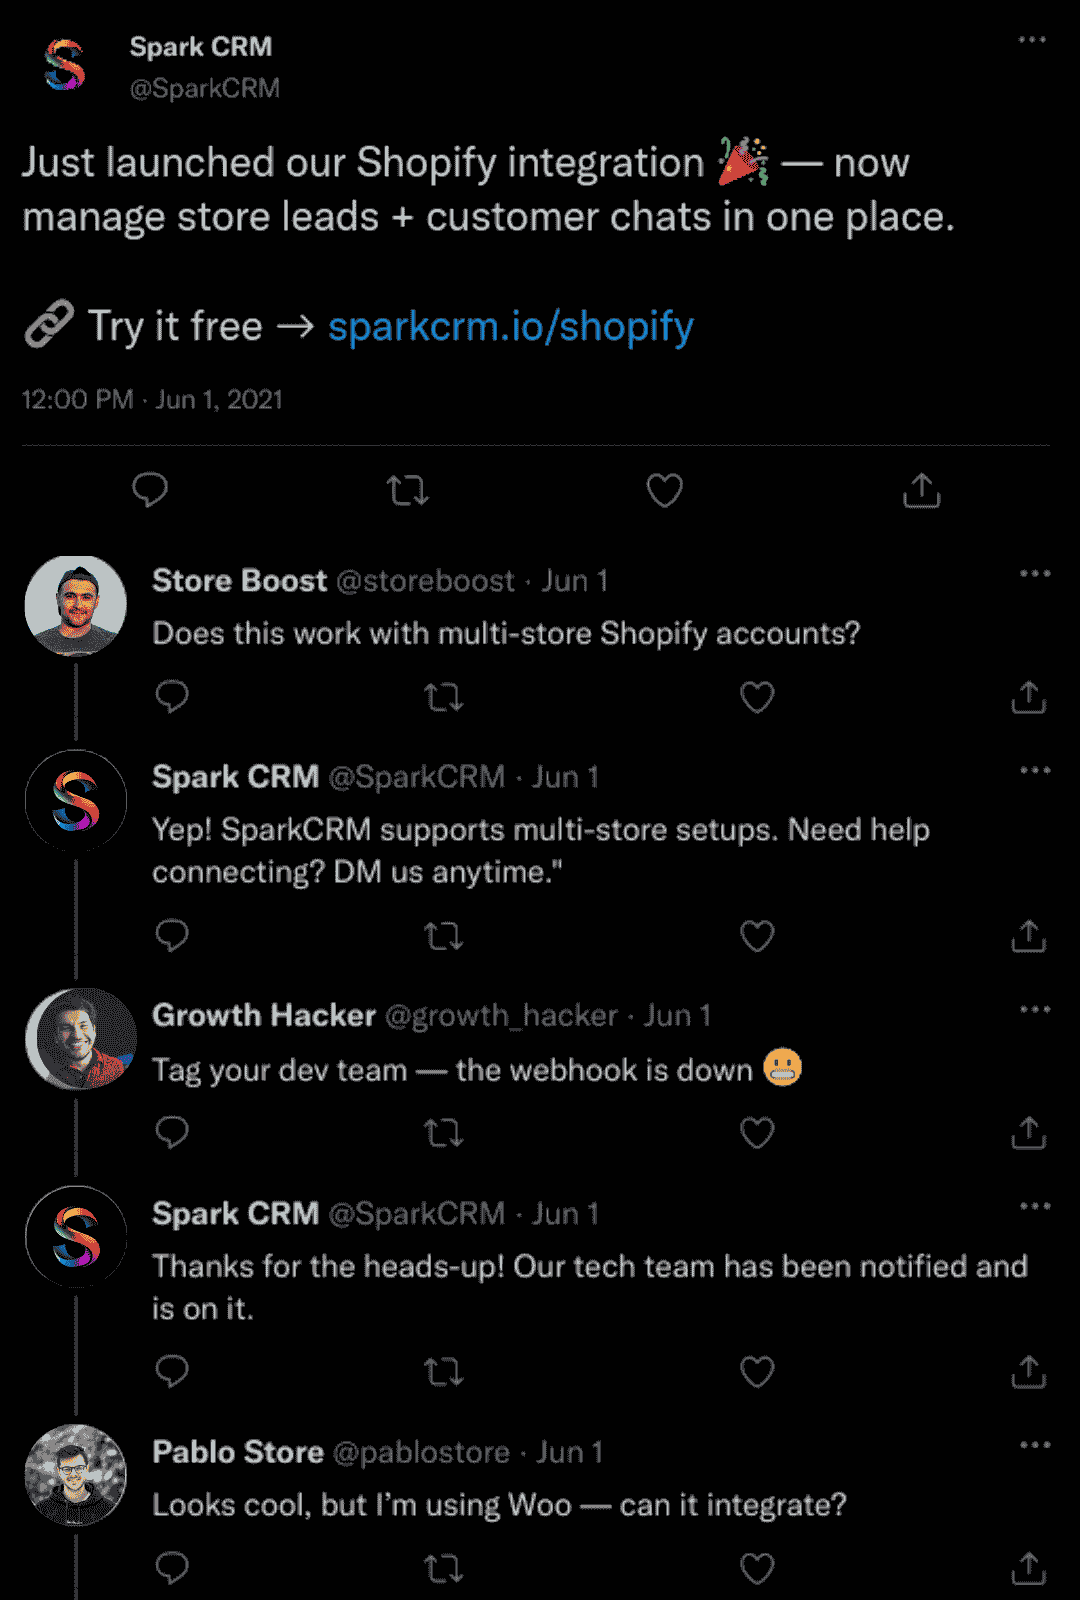The image size is (1080, 1600).
Task: Click the reply icon under Pablo Store's tweet
Action: [x=172, y=1567]
